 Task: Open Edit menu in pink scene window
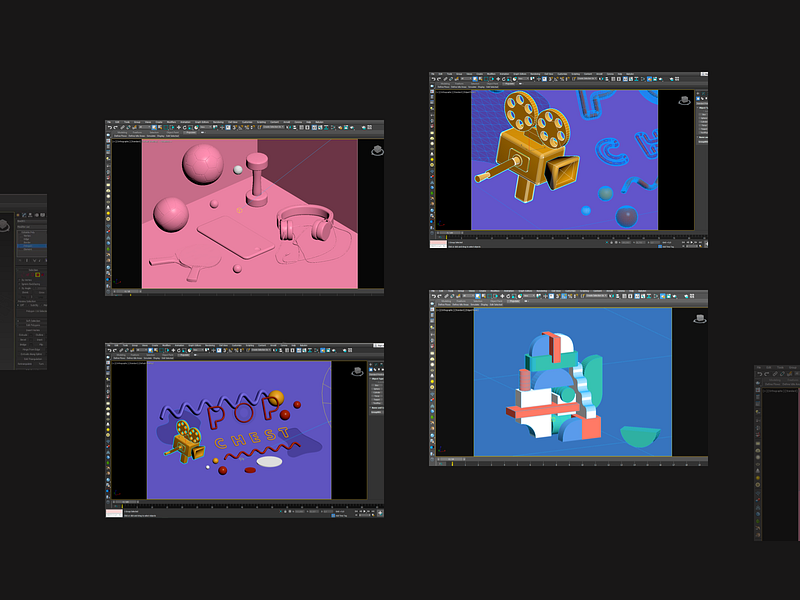[x=117, y=122]
